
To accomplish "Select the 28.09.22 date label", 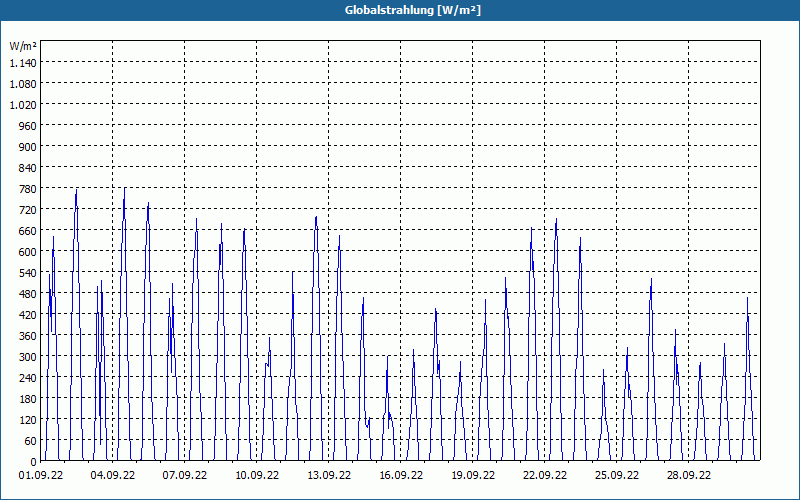I will point(689,476).
